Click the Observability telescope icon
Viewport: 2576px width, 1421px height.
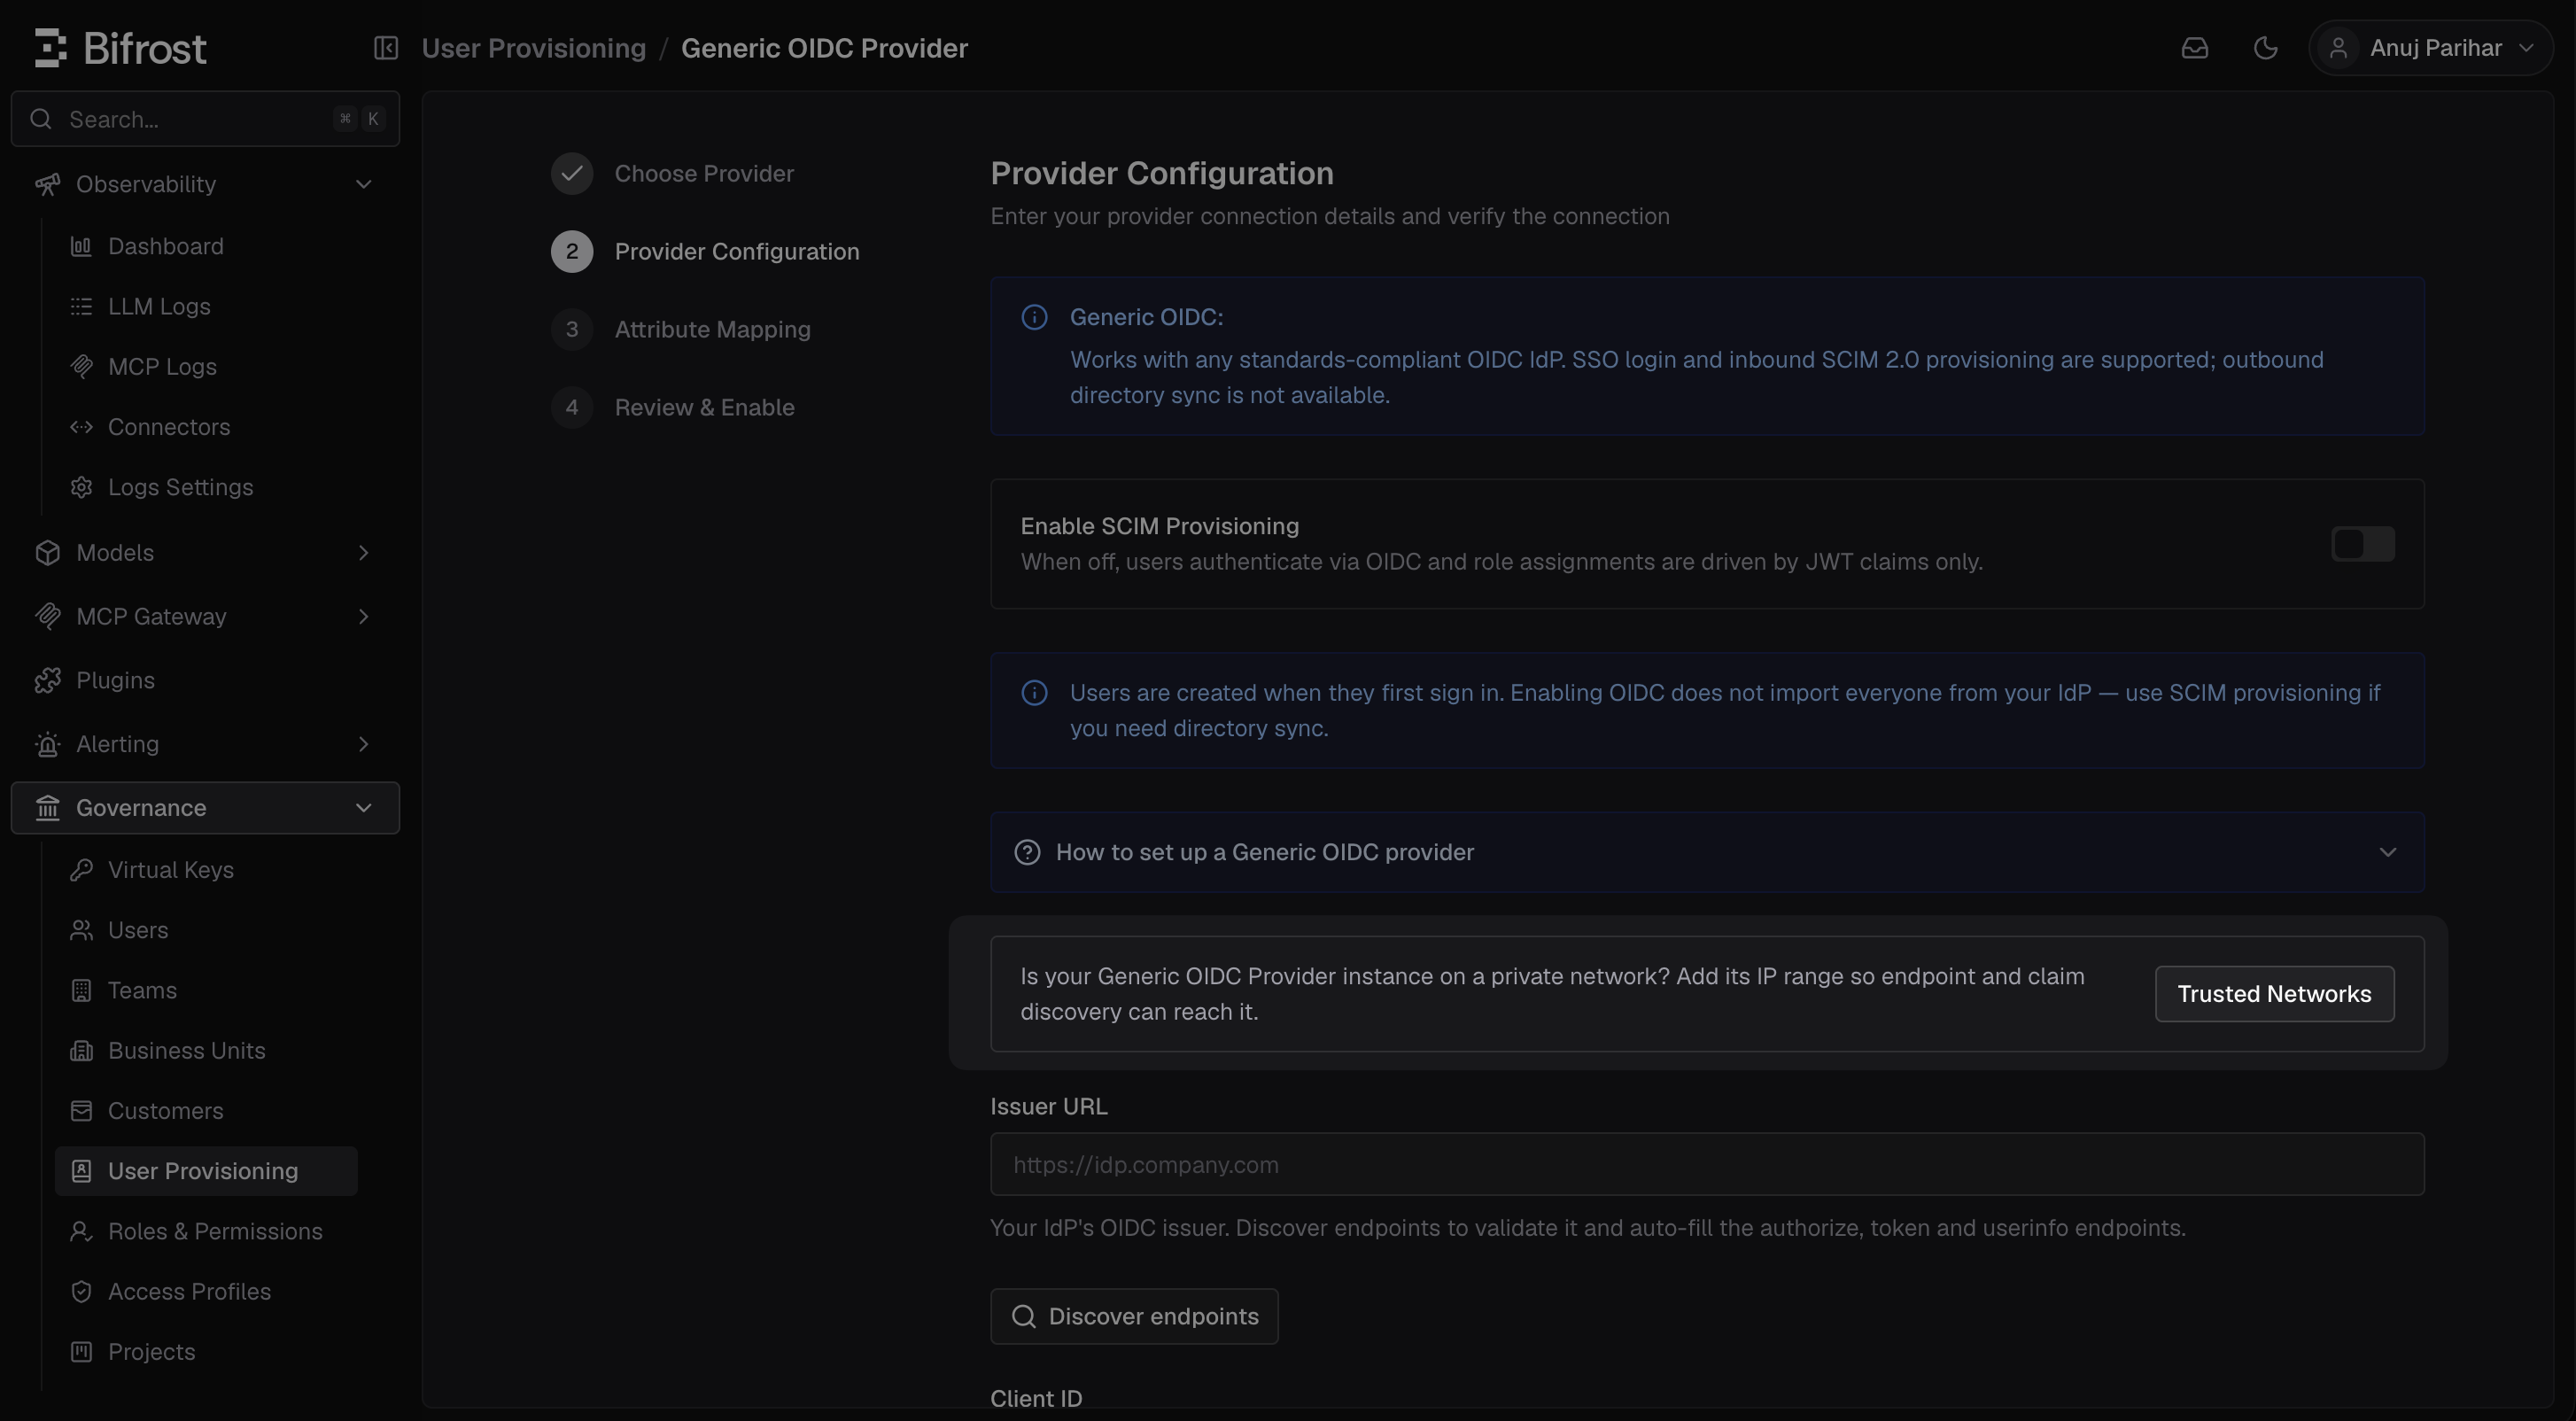point(48,184)
